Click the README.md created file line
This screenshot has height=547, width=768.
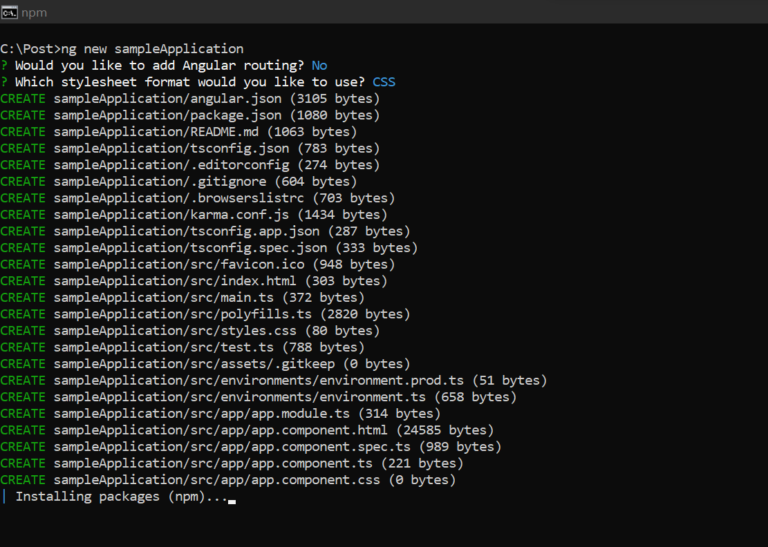coord(179,132)
